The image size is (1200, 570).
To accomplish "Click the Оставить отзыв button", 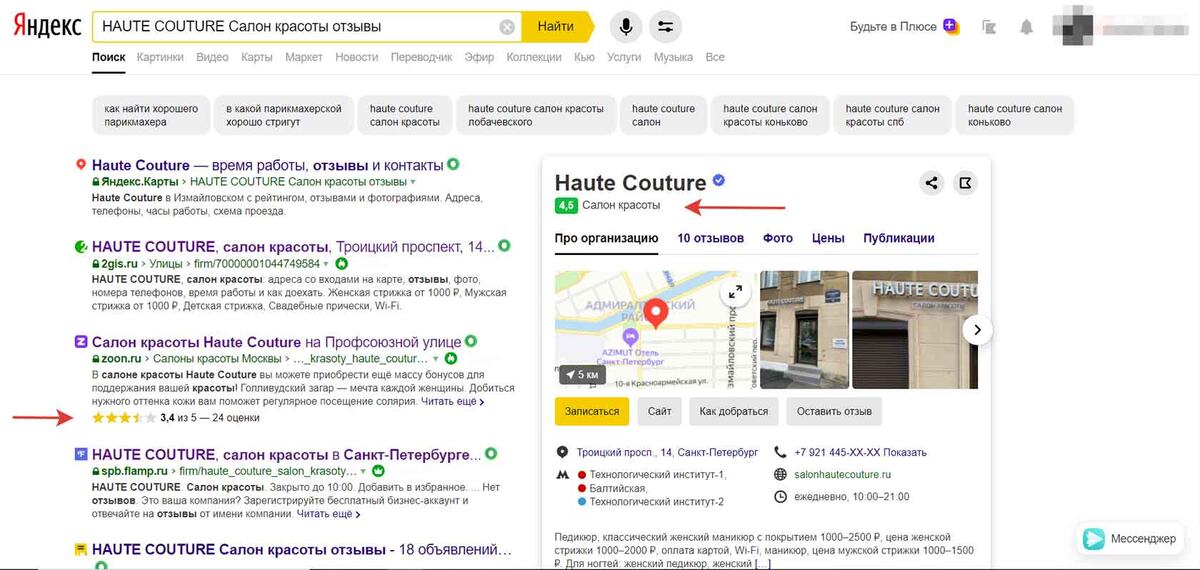I will [x=834, y=411].
